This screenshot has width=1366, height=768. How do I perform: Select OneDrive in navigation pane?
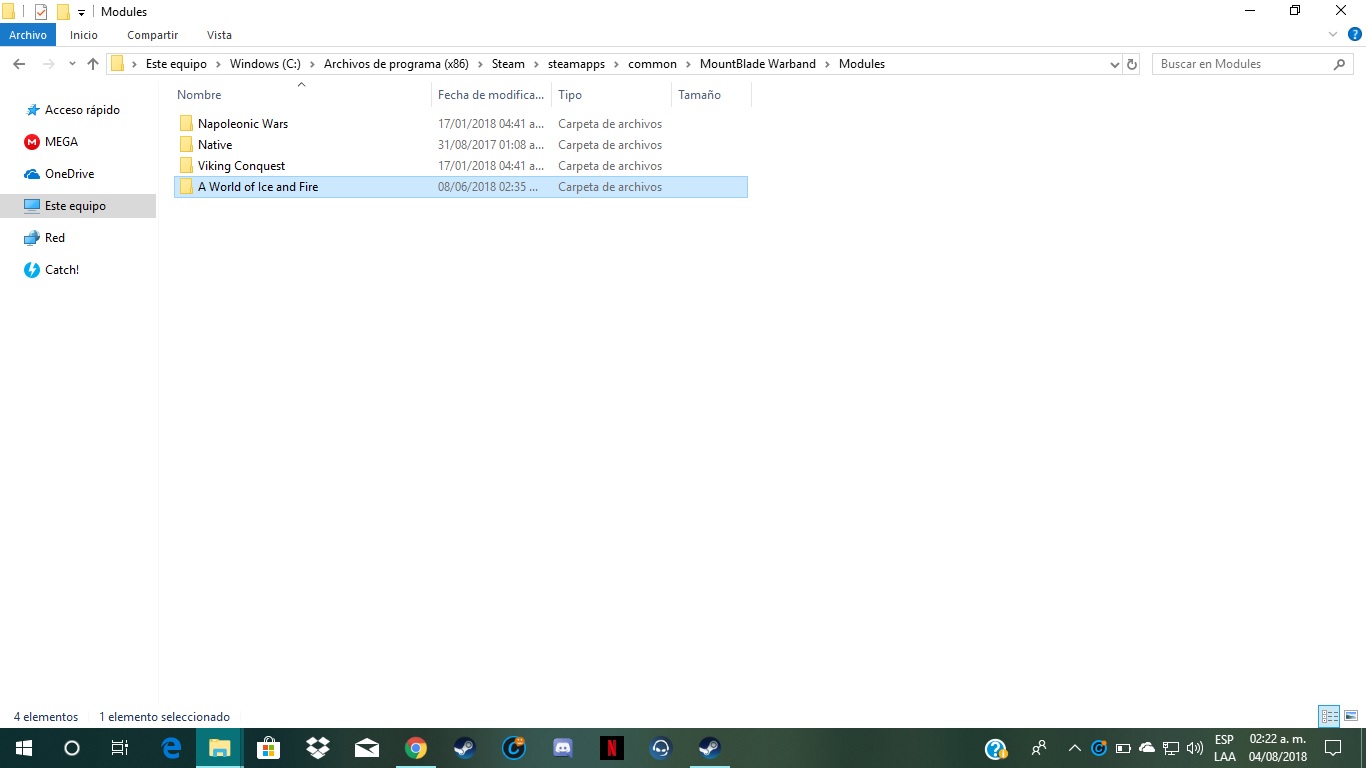(x=69, y=174)
